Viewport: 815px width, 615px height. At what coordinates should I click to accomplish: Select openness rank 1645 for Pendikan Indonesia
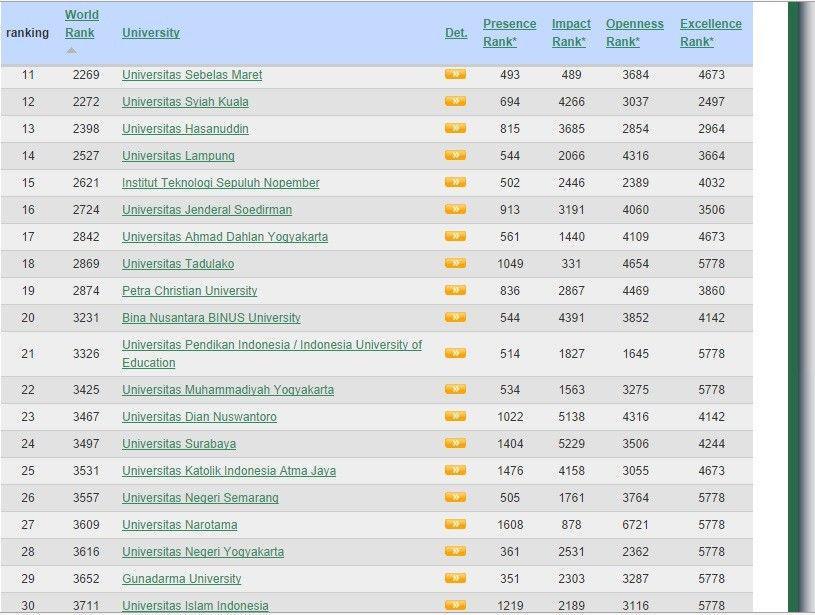pyautogui.click(x=636, y=354)
